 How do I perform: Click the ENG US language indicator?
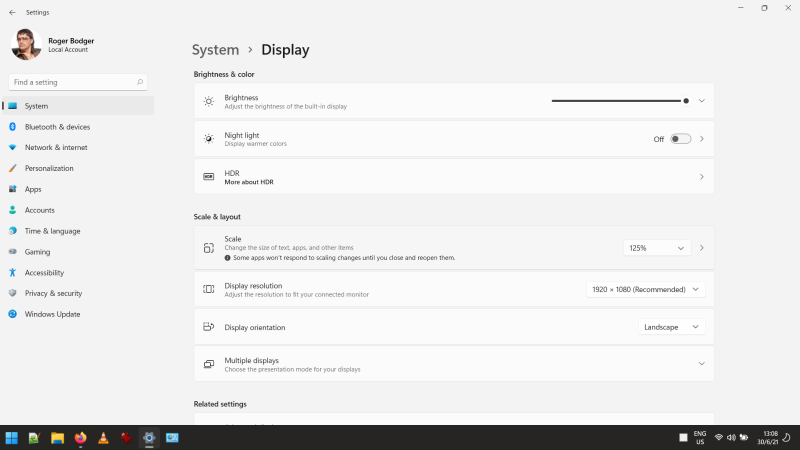[x=700, y=438]
